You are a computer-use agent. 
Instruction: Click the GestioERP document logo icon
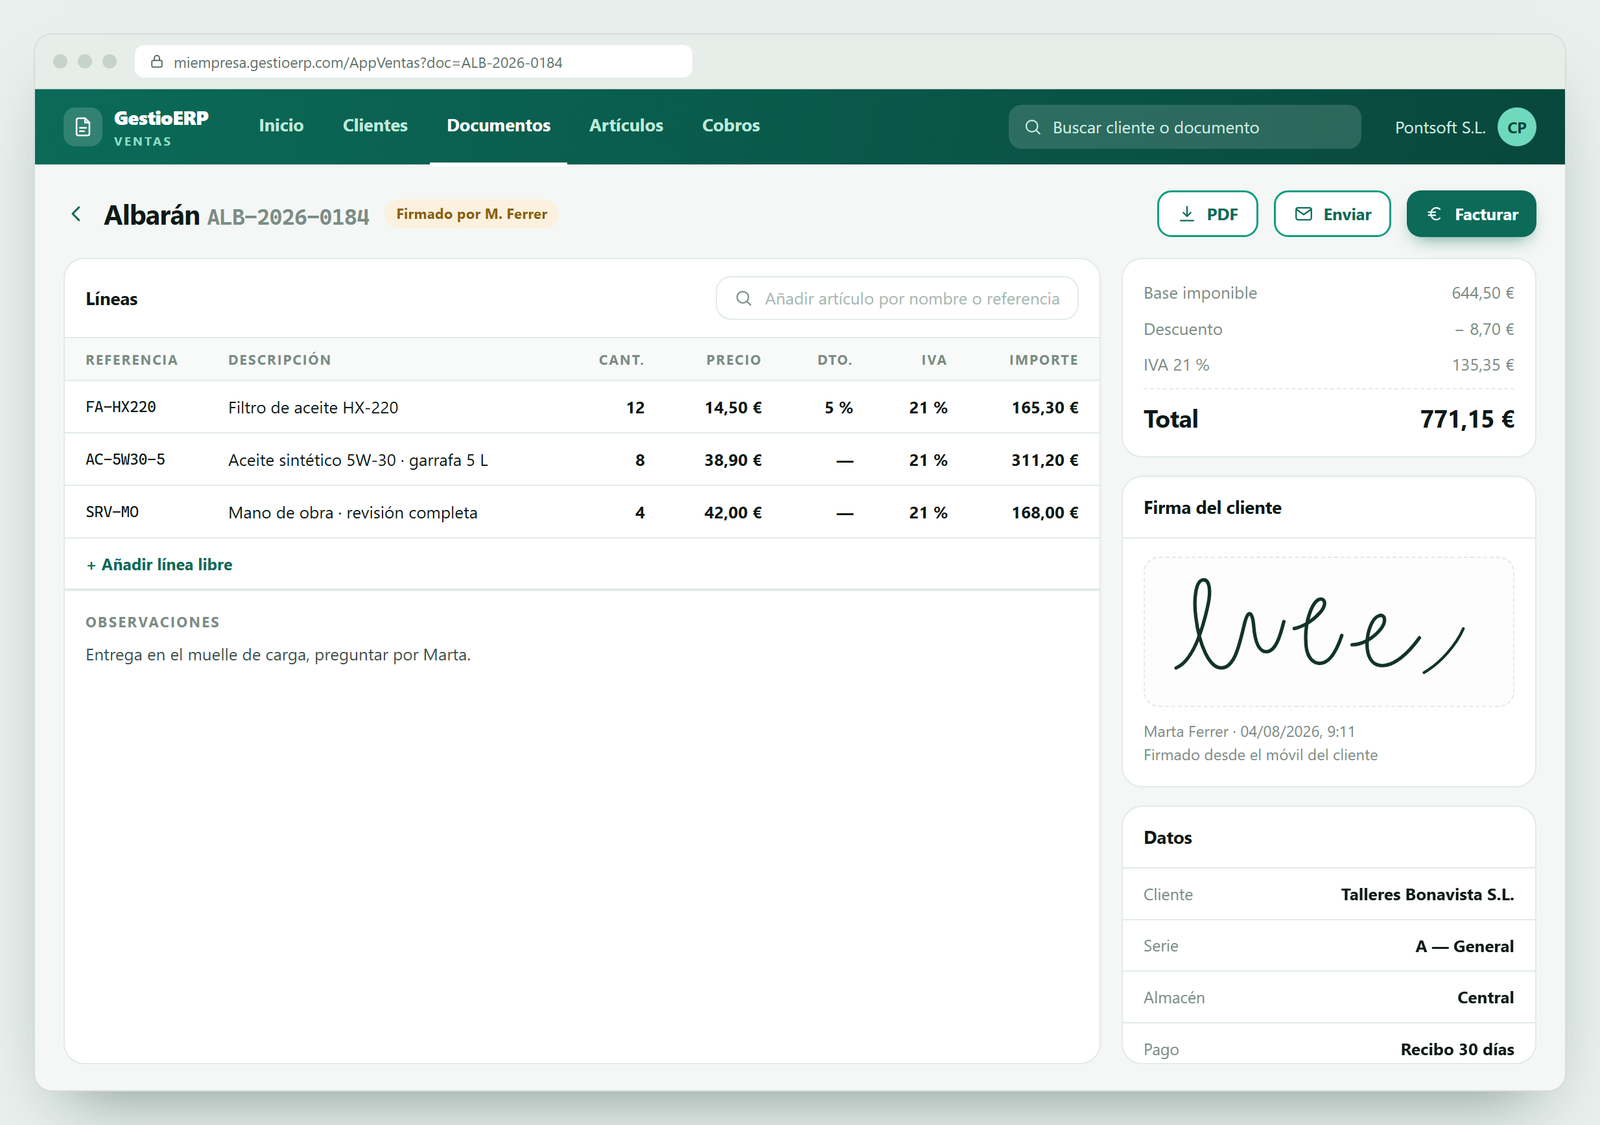pos(83,127)
